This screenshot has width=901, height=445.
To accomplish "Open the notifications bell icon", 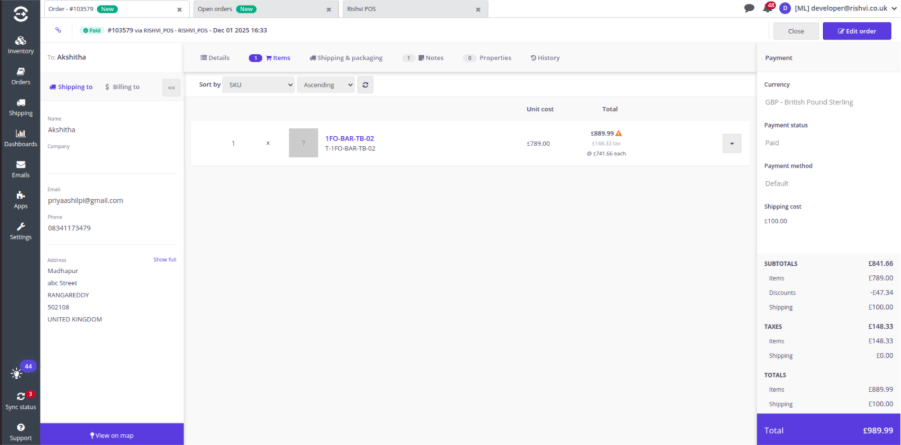I will coord(767,8).
